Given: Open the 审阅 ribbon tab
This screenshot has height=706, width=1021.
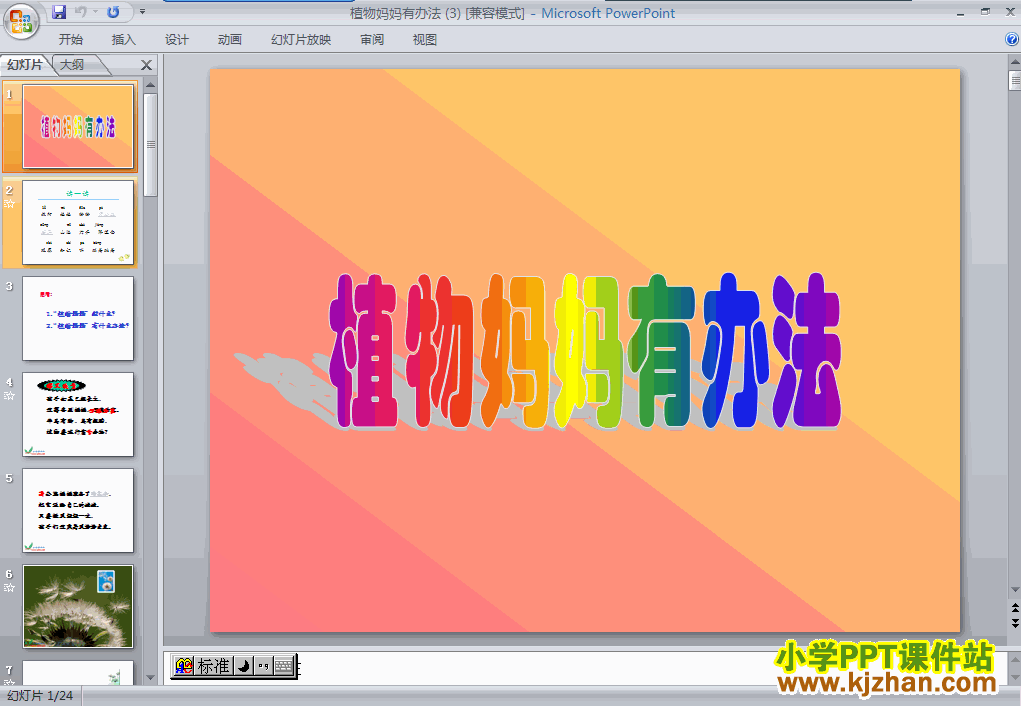Looking at the screenshot, I should click(x=372, y=40).
